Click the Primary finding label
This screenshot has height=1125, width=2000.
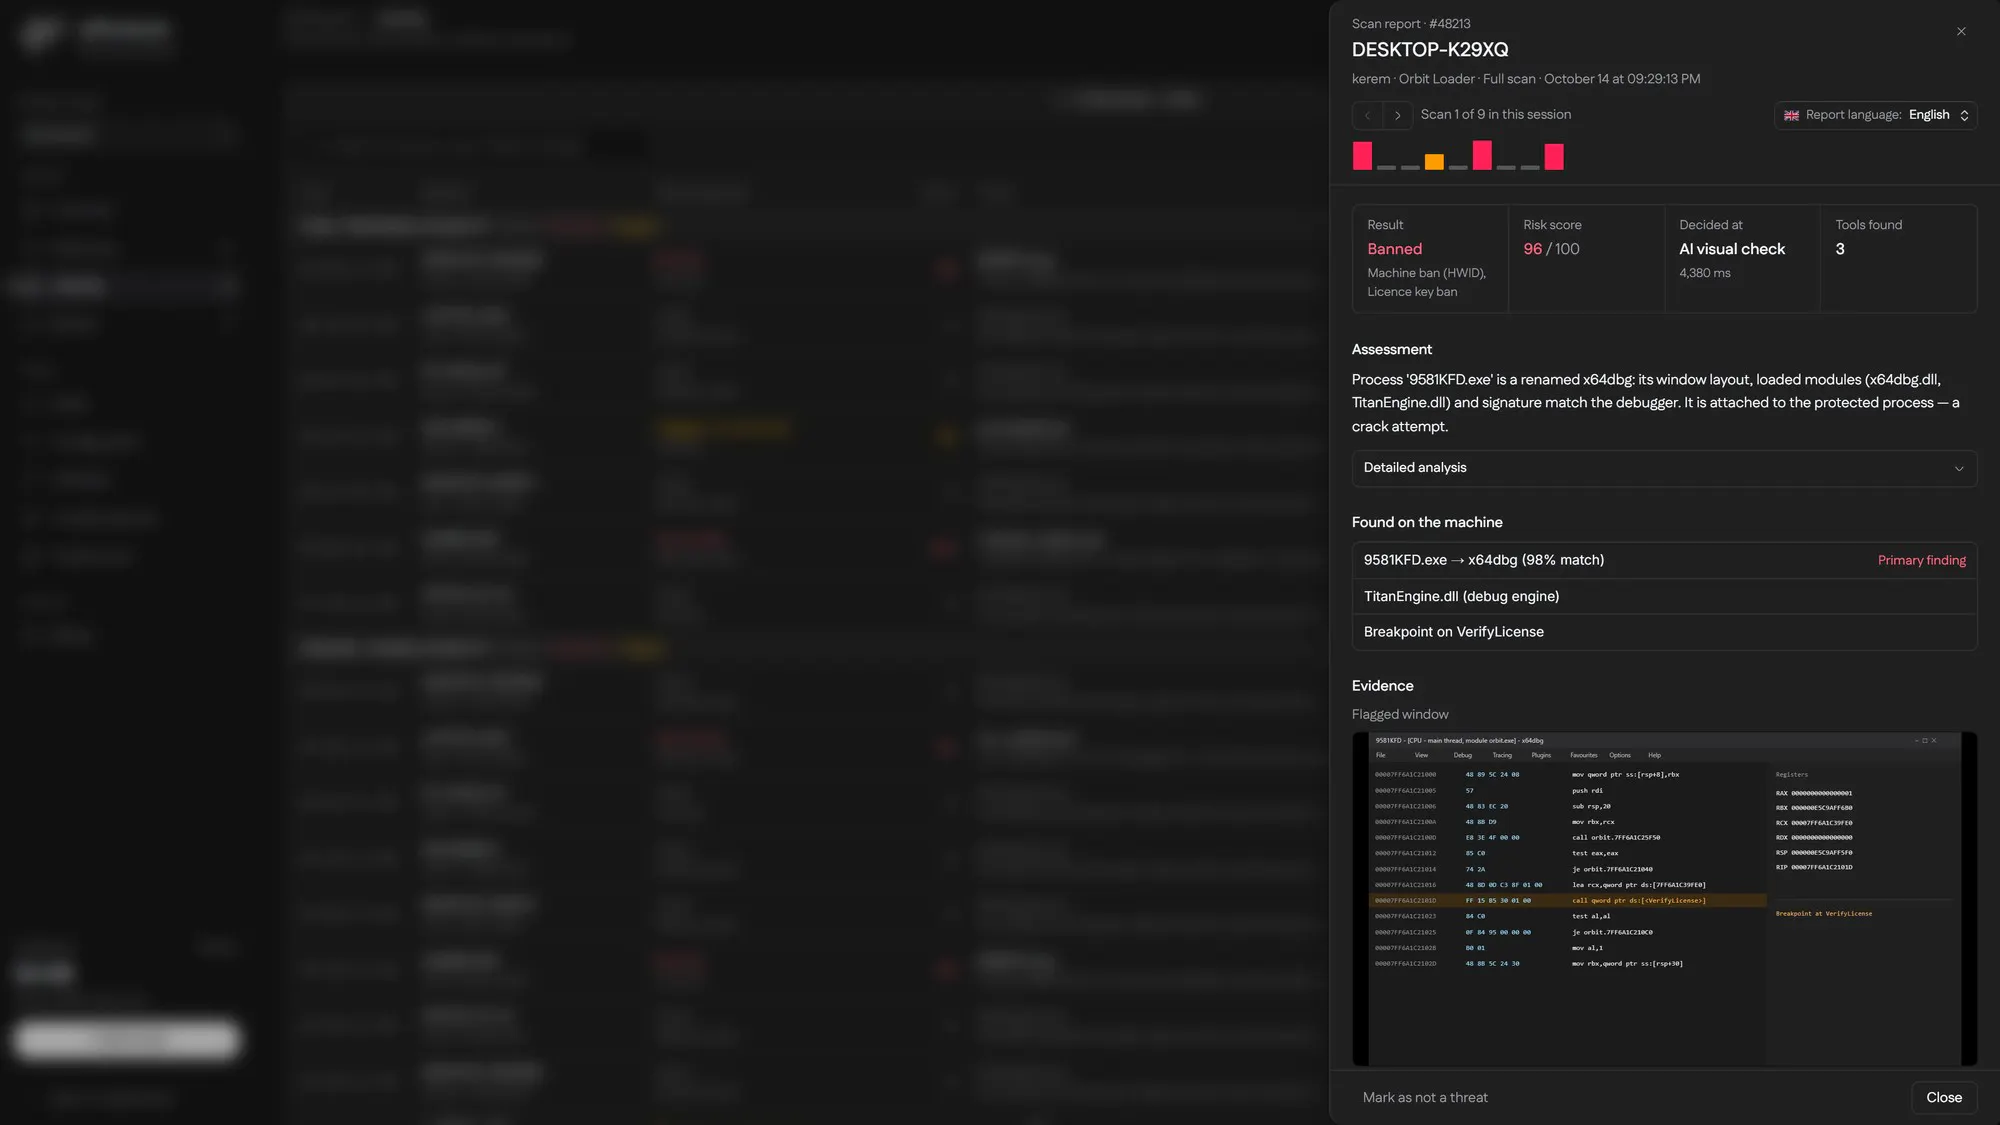[x=1921, y=560]
